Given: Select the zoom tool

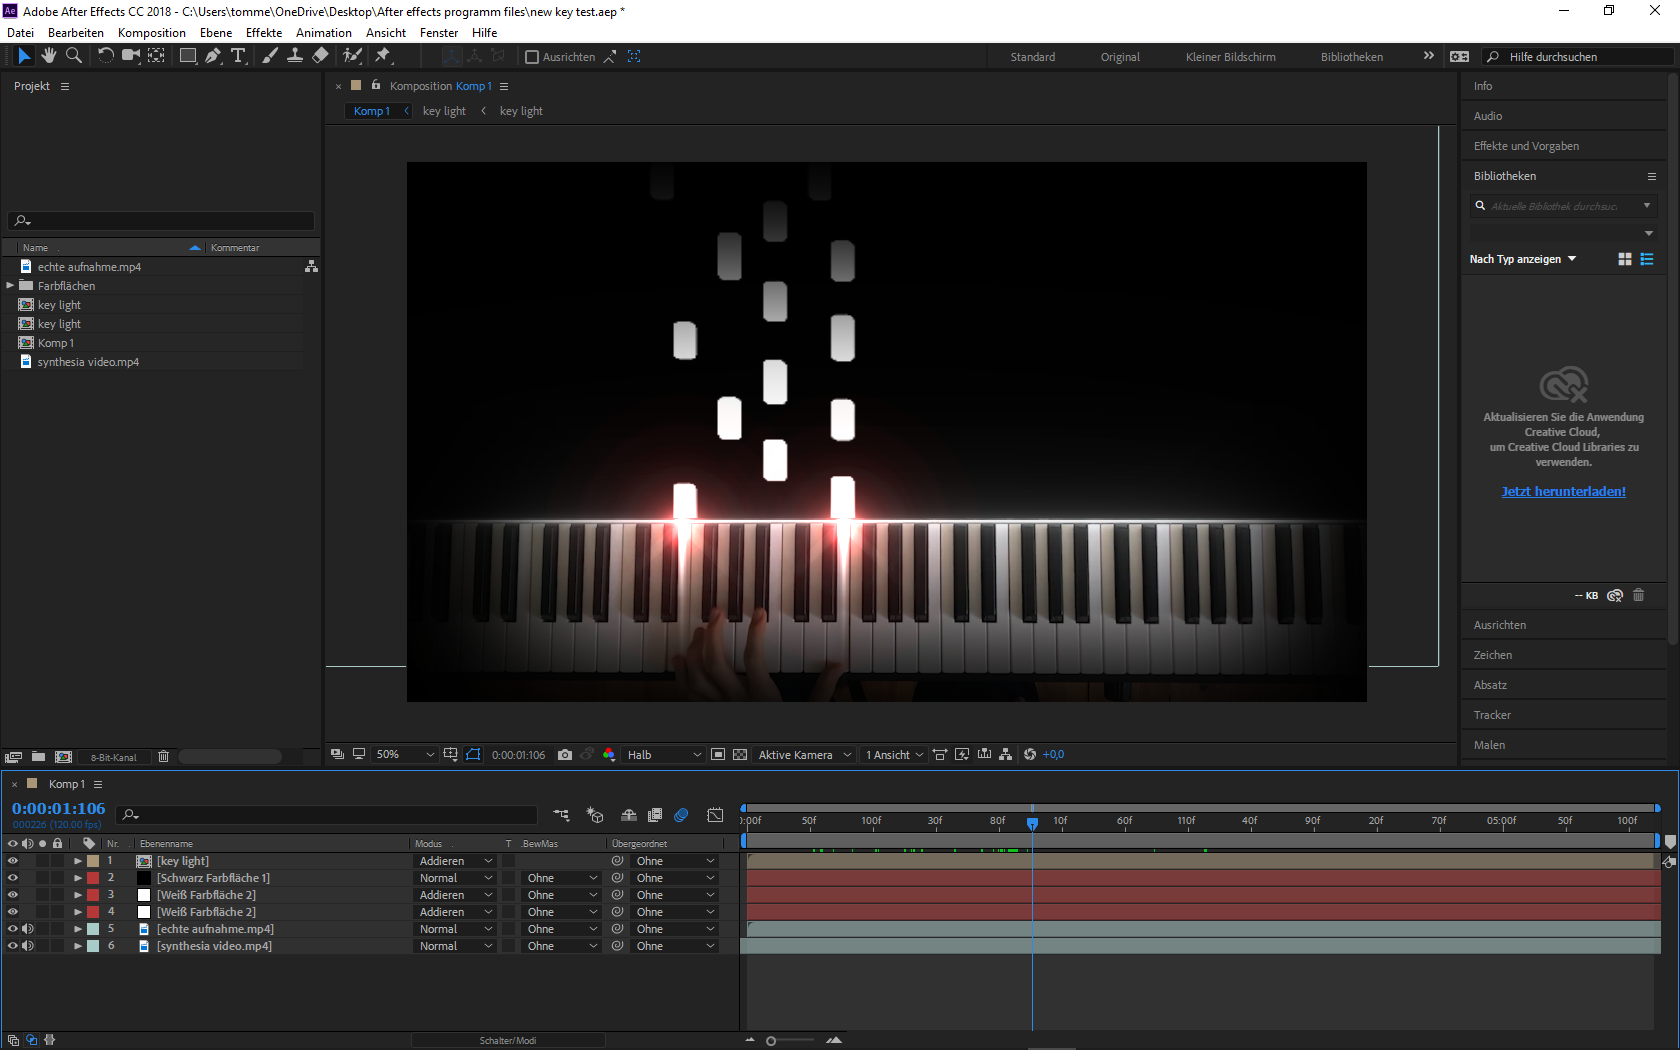Looking at the screenshot, I should tap(73, 56).
